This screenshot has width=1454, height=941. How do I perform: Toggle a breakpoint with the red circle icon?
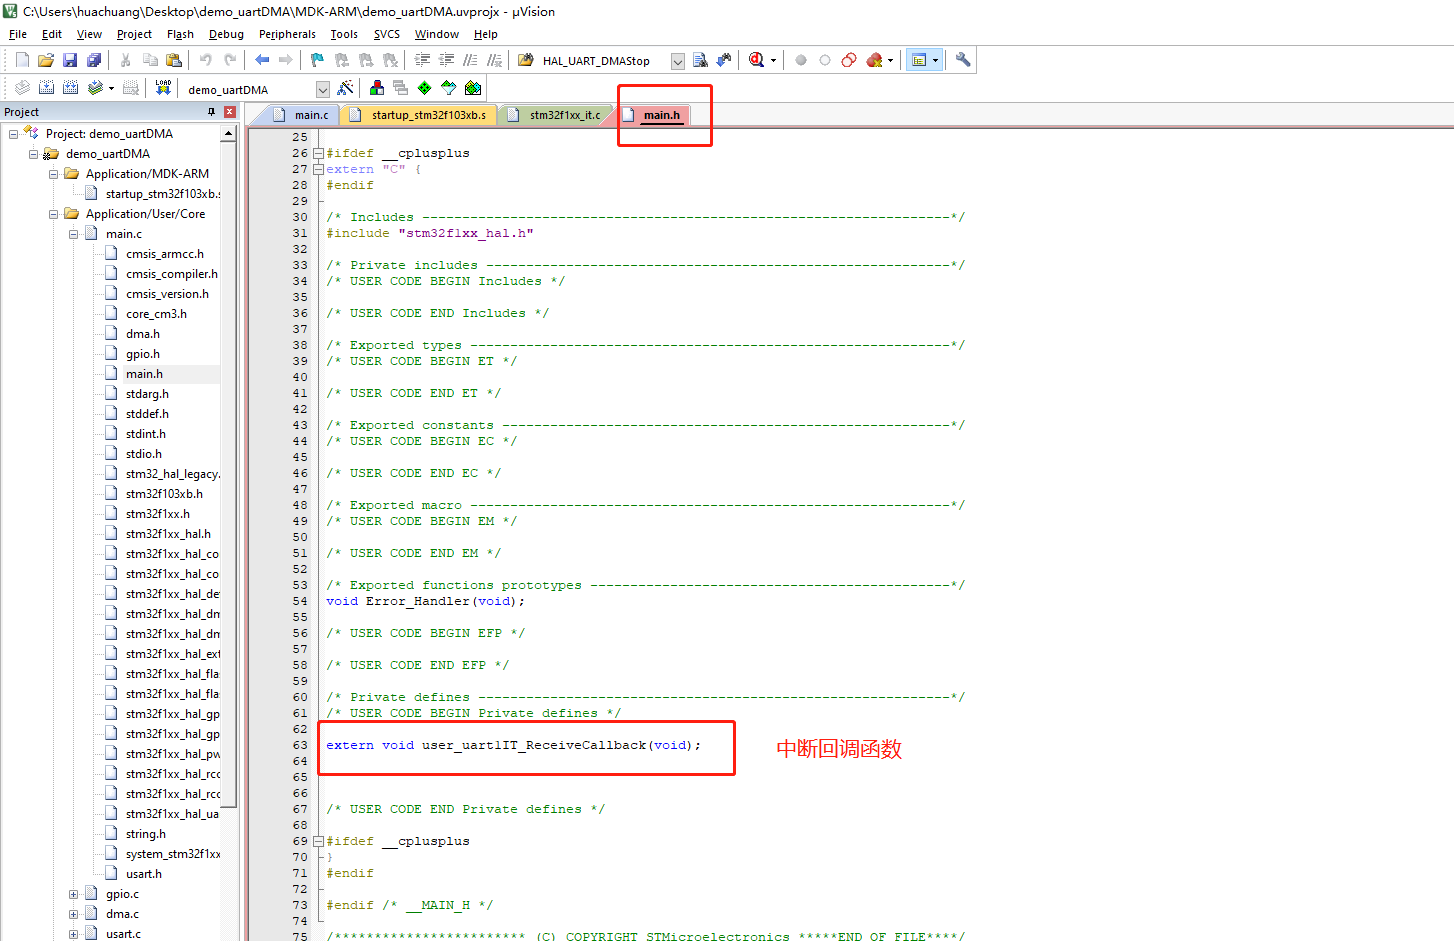(800, 60)
